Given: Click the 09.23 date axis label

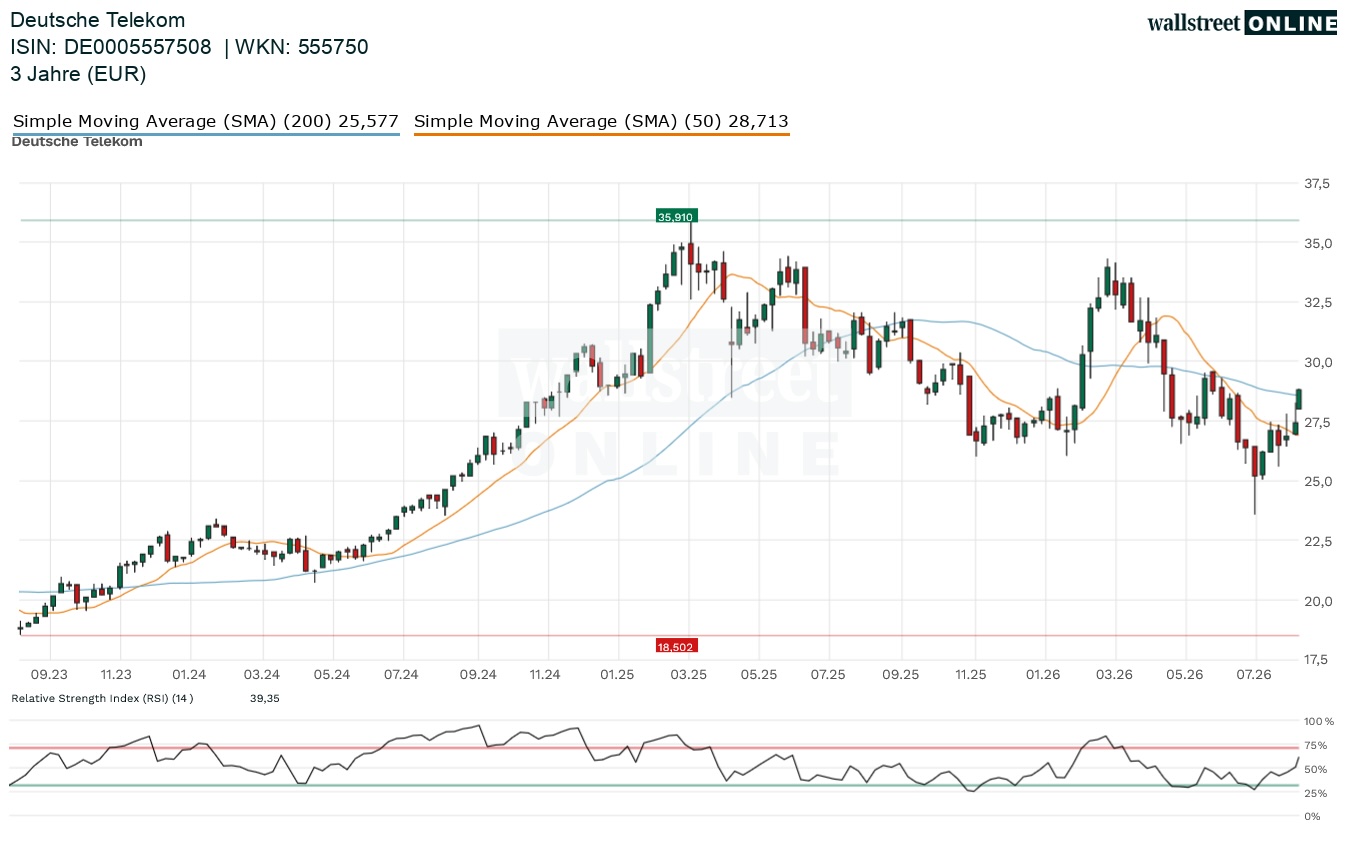Looking at the screenshot, I should (49, 675).
